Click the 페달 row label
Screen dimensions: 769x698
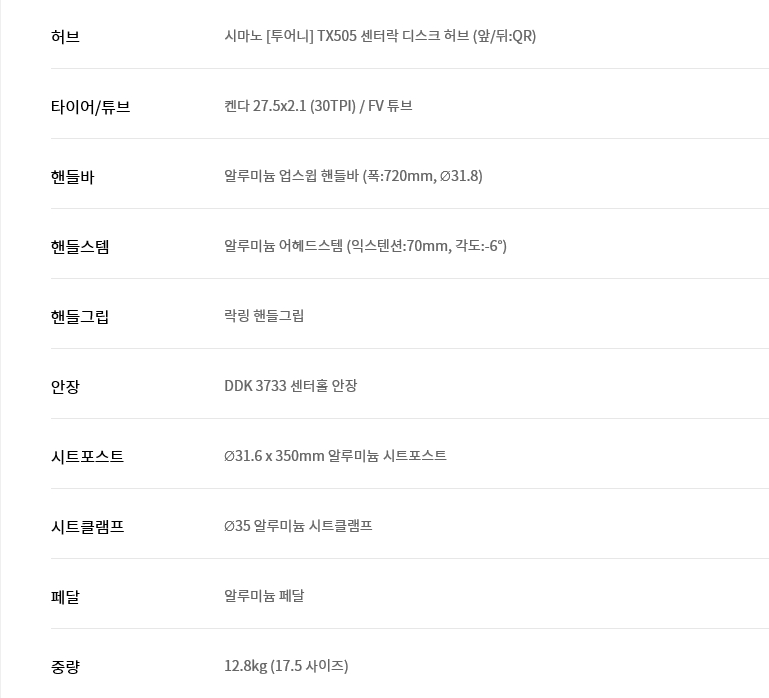pyautogui.click(x=65, y=597)
